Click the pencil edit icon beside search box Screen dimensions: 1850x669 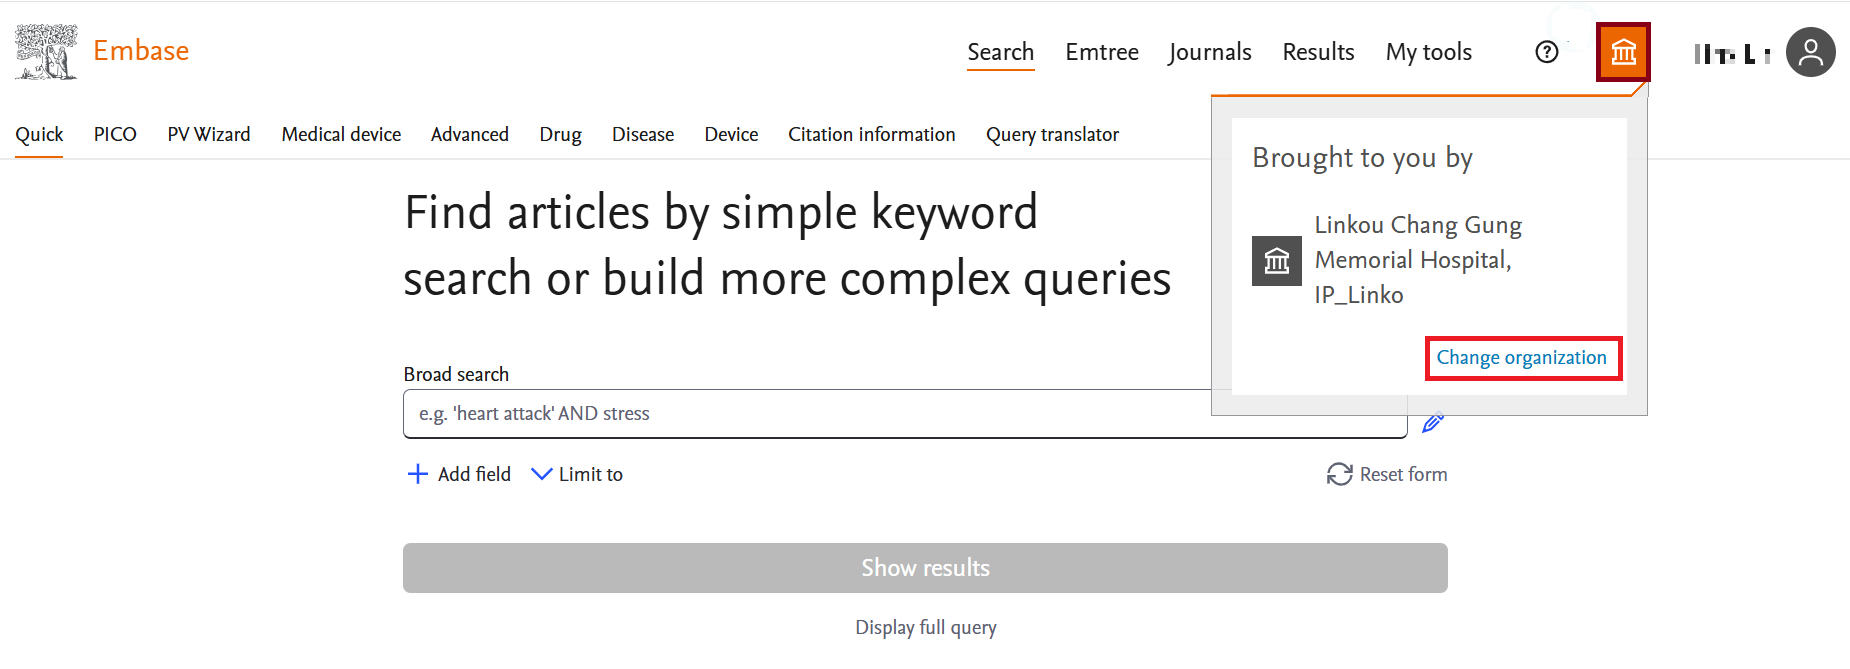pyautogui.click(x=1433, y=423)
